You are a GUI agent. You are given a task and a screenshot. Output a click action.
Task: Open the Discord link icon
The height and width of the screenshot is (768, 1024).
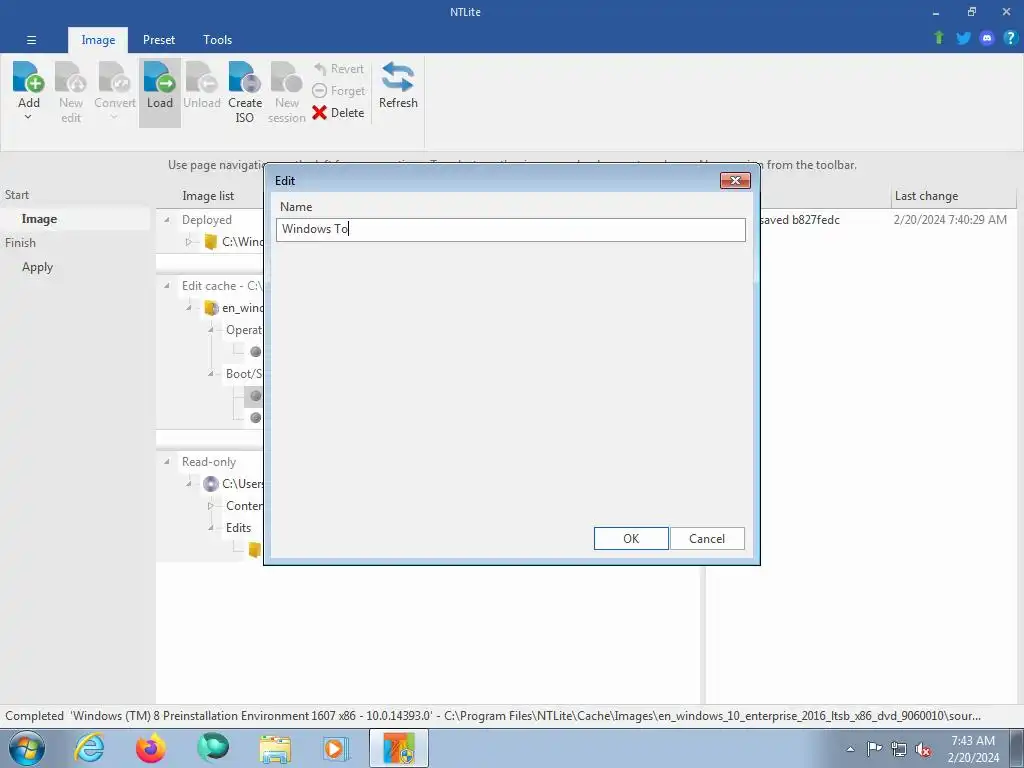[987, 38]
